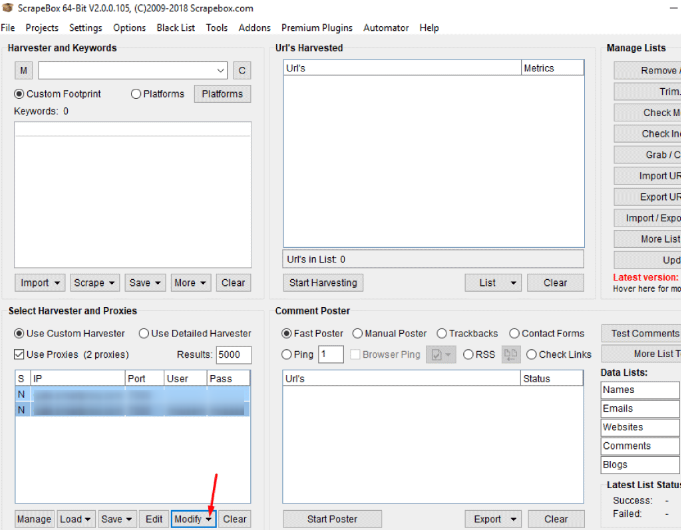Clear the comment poster list

(556, 519)
